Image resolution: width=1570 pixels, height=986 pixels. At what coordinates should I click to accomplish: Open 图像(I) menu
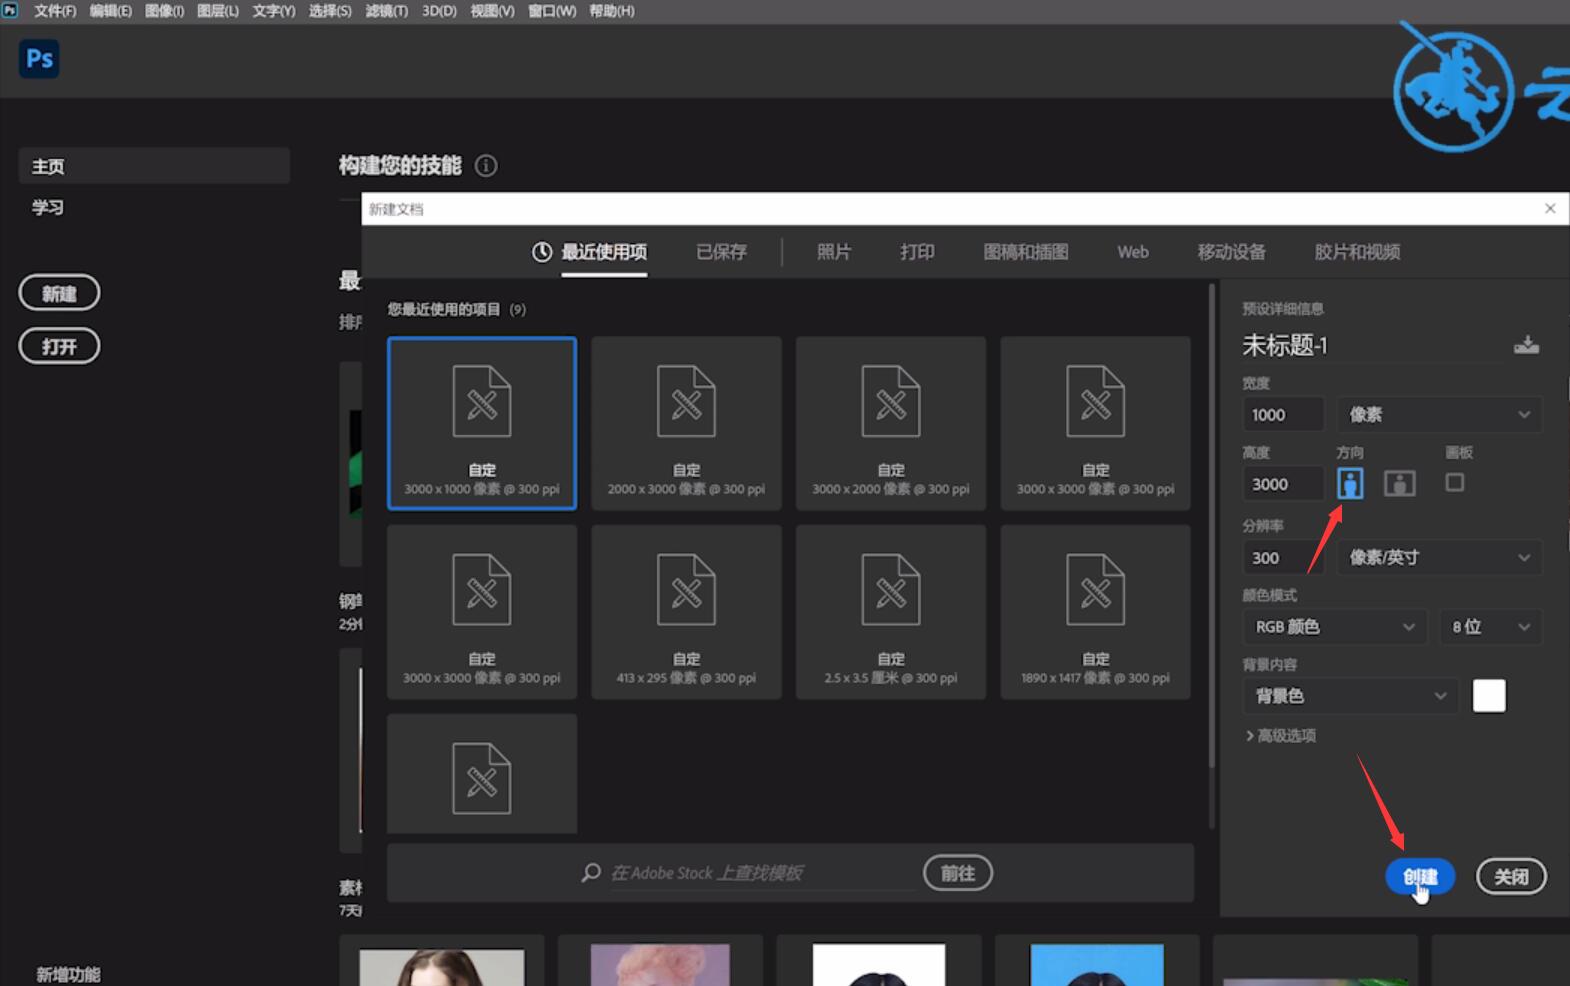(164, 11)
